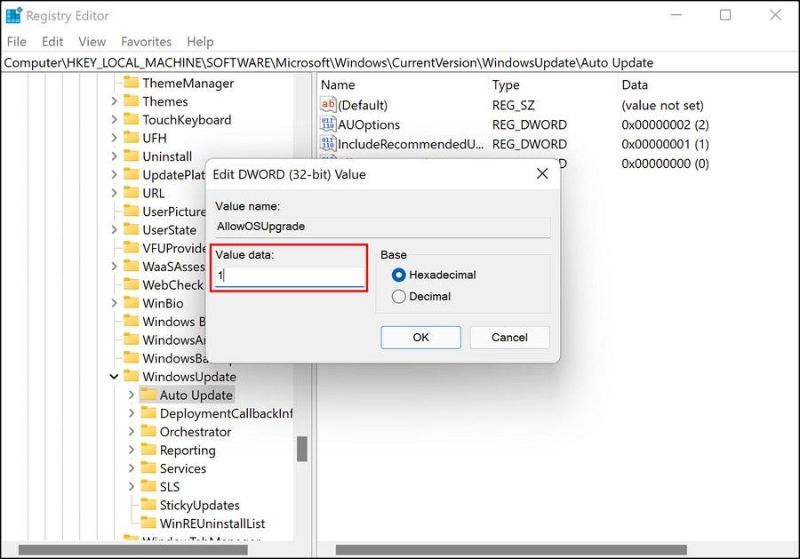Cancel the Edit DWORD dialog
Viewport: 800px width, 559px height.
(509, 337)
